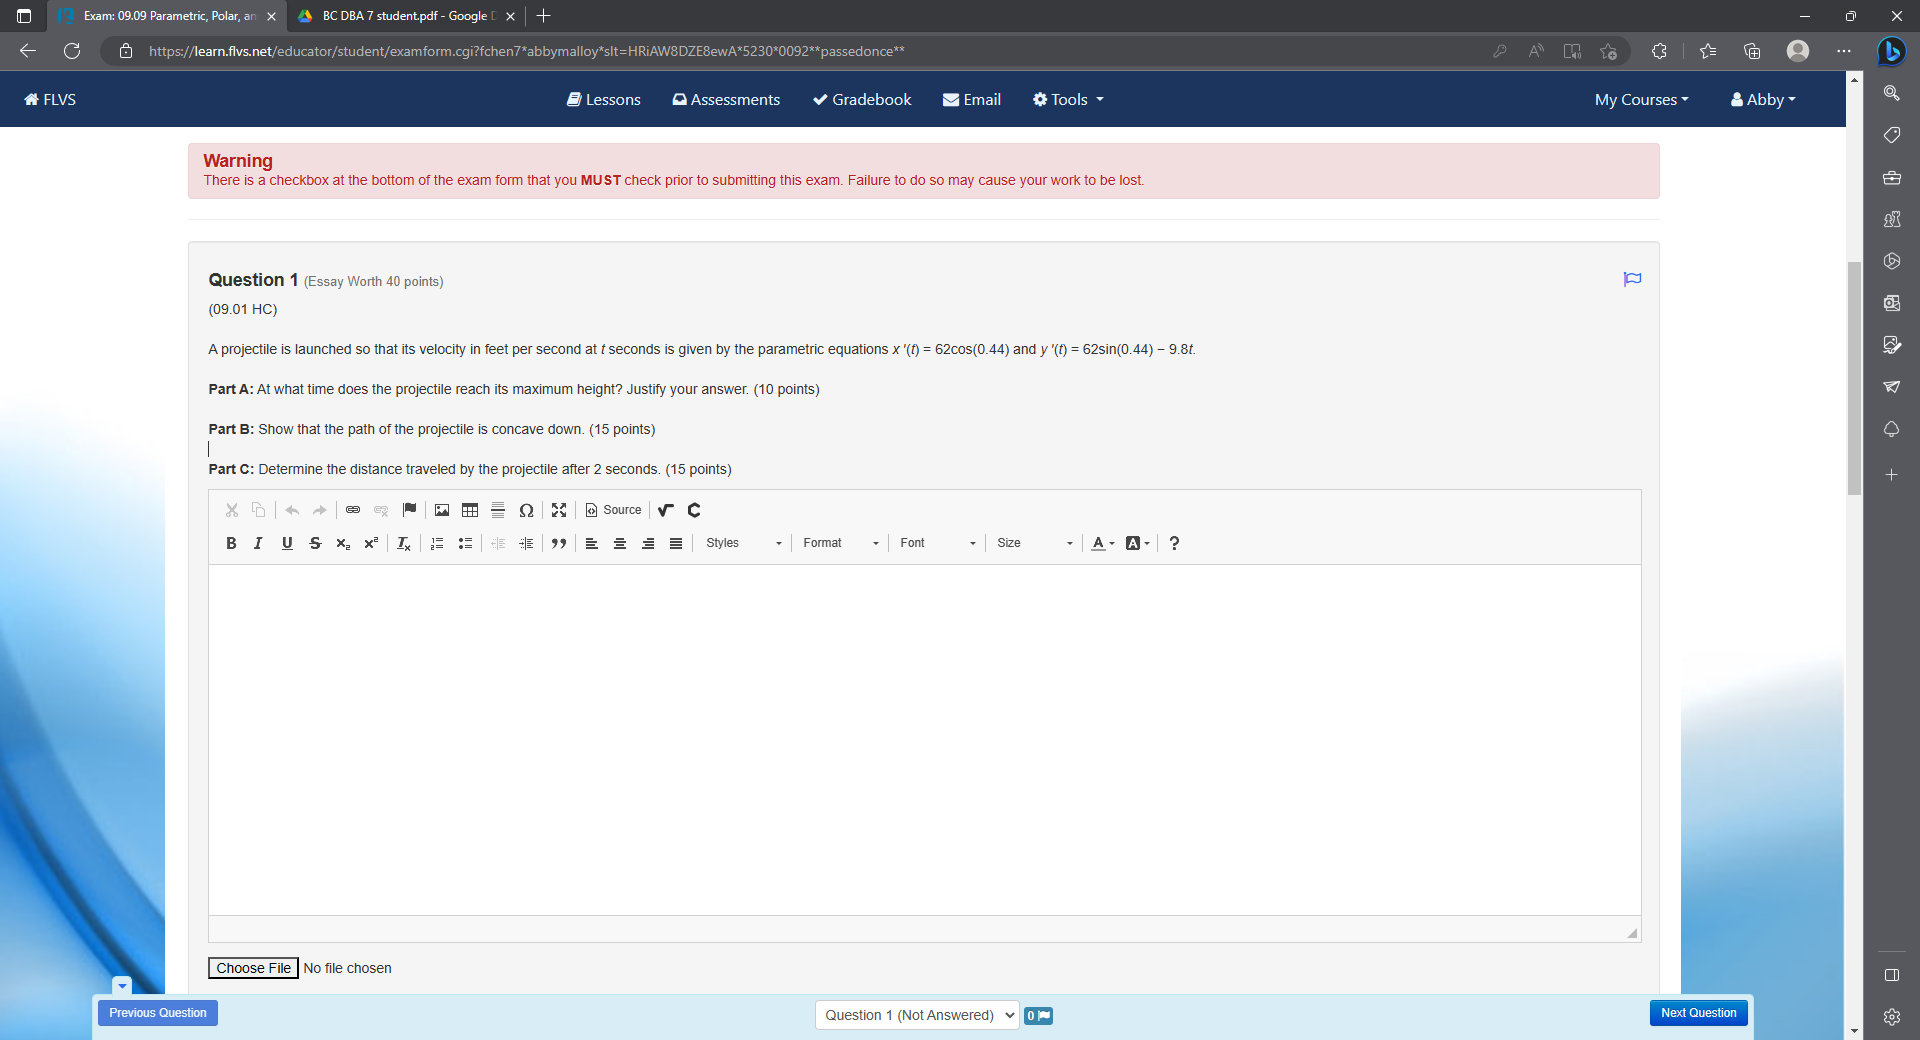Insert a table into the essay editor

tap(469, 510)
